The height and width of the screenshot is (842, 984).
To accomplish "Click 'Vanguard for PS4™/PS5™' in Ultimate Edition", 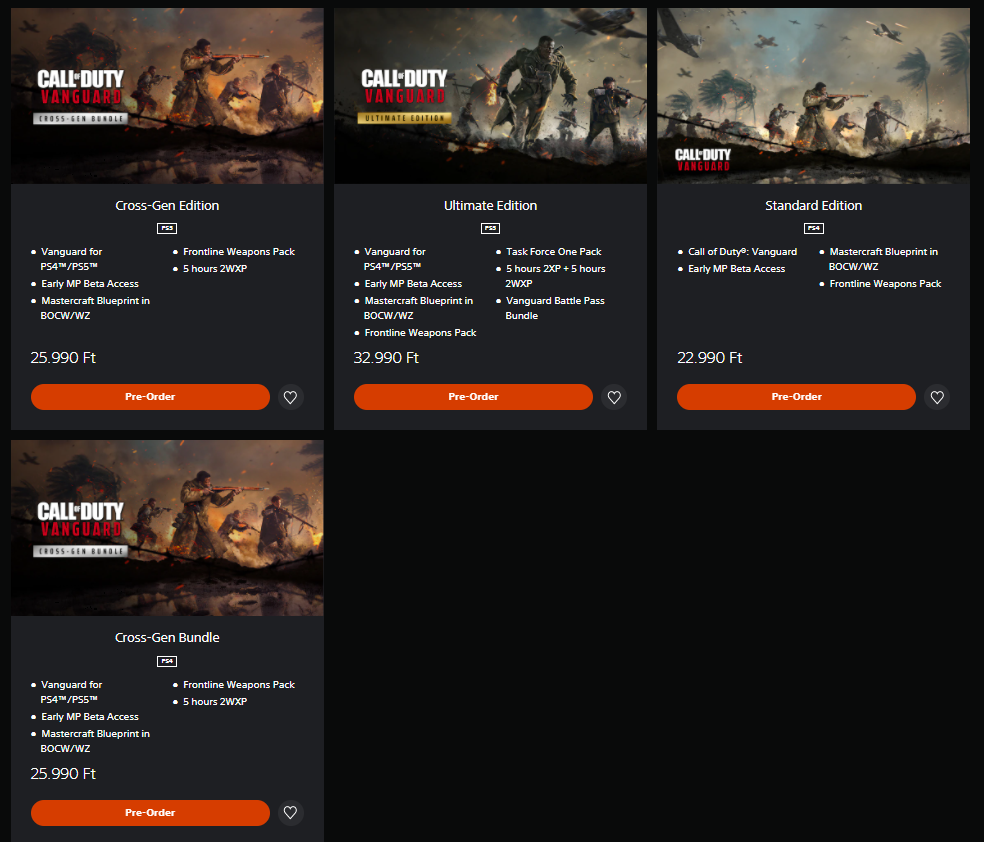I will [x=394, y=259].
